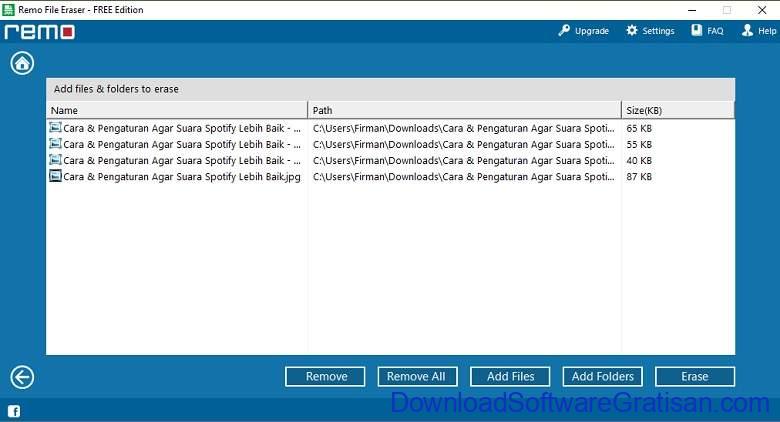The height and width of the screenshot is (422, 780).
Task: Select the file name in the 65 KB row
Action: pyautogui.click(x=182, y=128)
